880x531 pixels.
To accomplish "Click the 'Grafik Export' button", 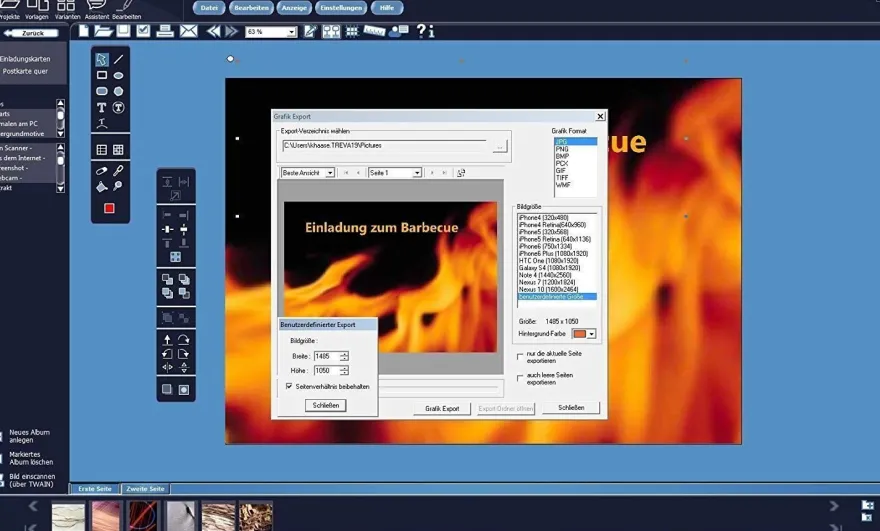I will click(442, 409).
